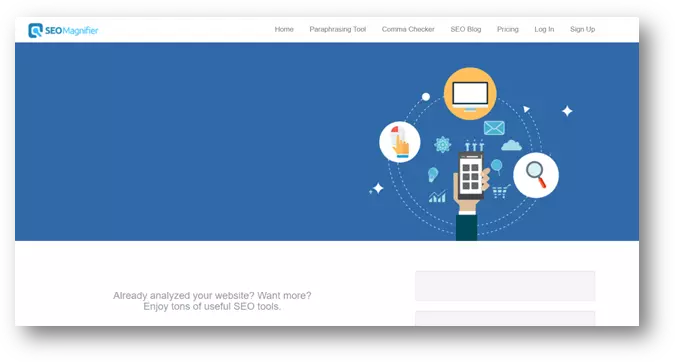Click the envelope mail icon
Image resolution: width=675 pixels, height=362 pixels.
[494, 128]
